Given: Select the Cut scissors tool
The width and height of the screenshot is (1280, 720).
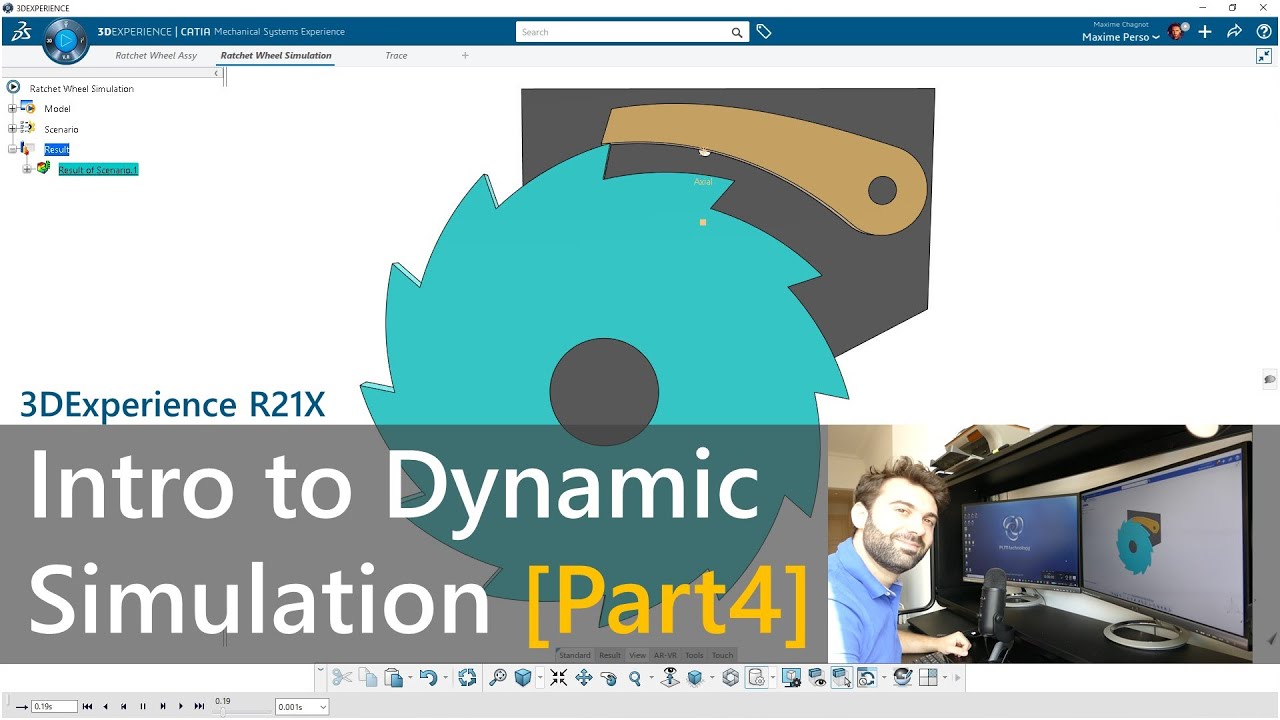Looking at the screenshot, I should click(x=342, y=678).
